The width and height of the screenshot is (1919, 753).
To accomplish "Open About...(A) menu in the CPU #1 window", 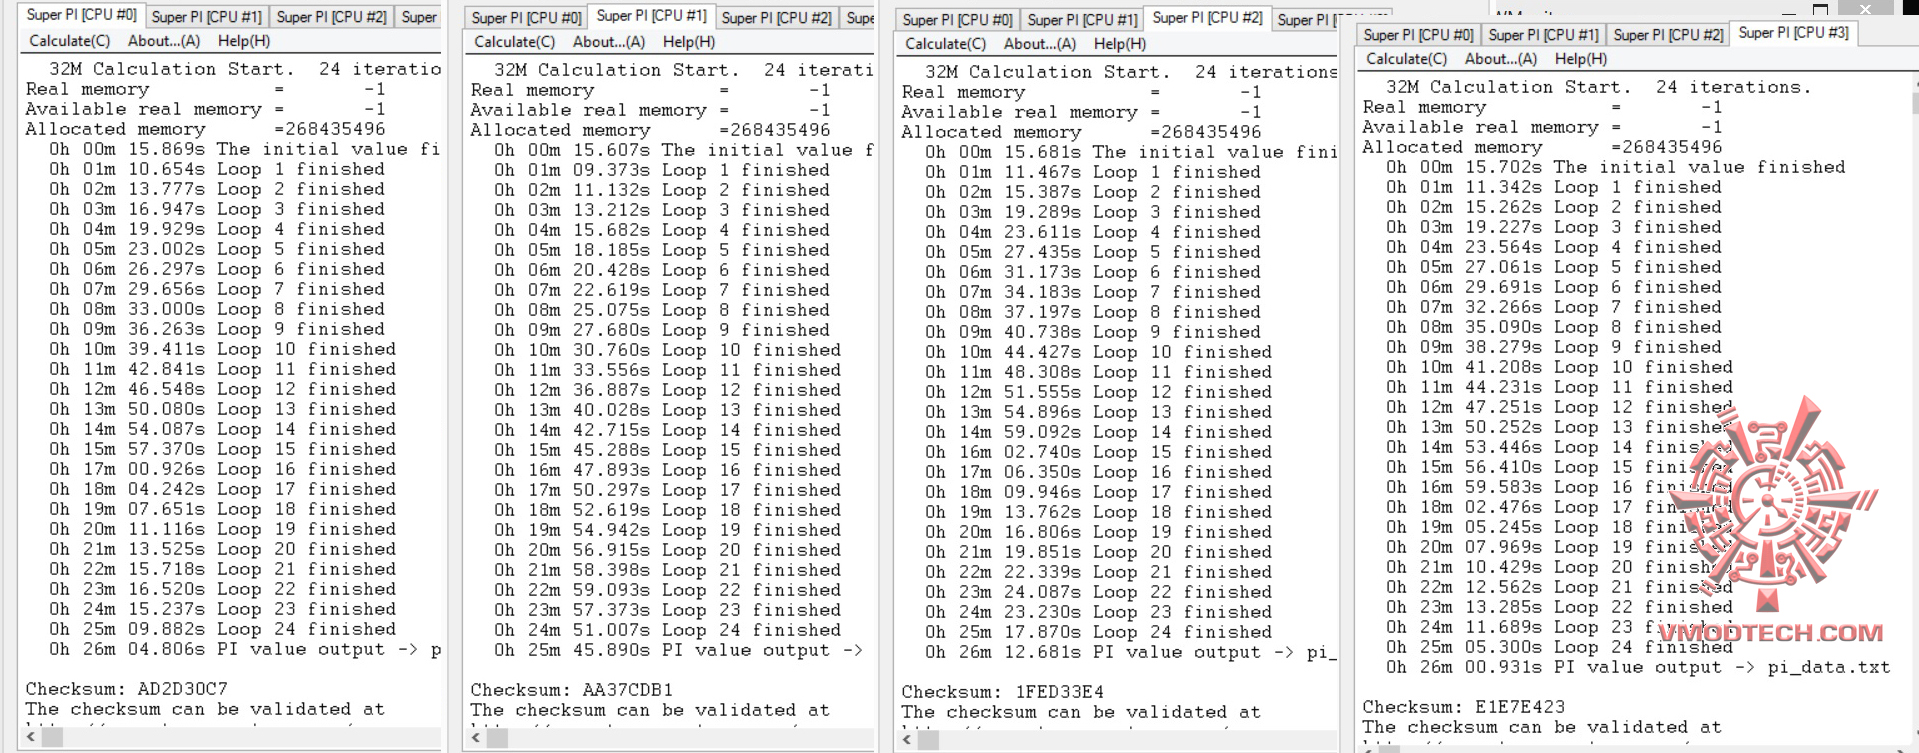I will [609, 42].
